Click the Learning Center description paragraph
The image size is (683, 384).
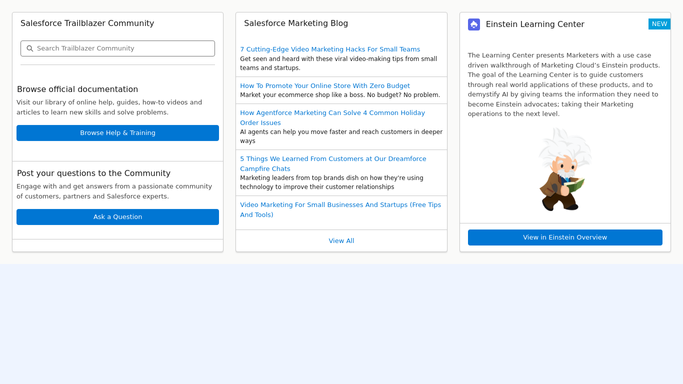click(564, 84)
